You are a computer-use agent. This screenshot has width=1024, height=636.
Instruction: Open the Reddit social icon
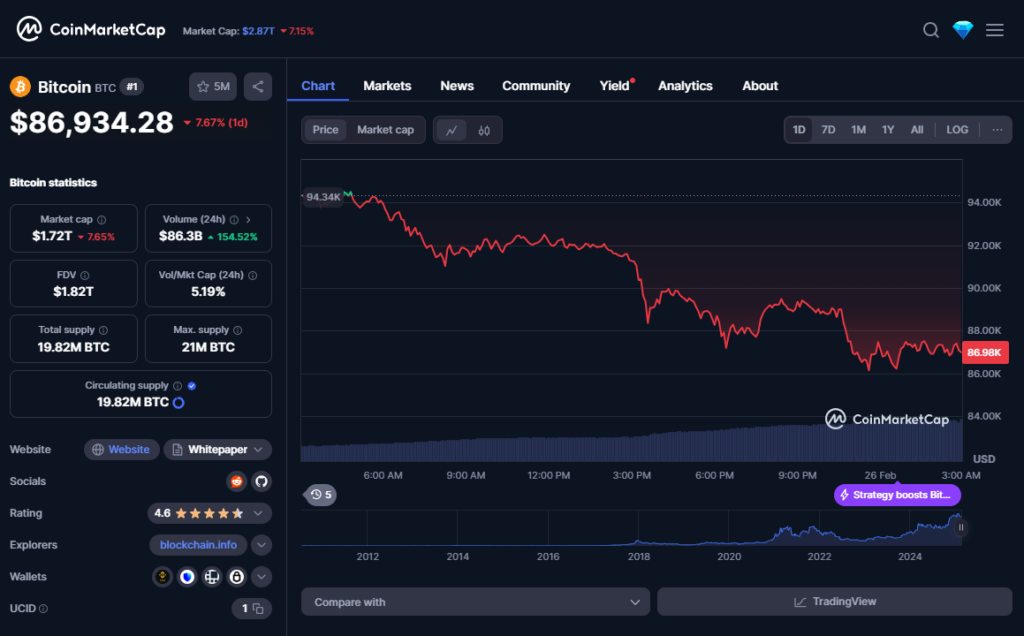pyautogui.click(x=236, y=481)
